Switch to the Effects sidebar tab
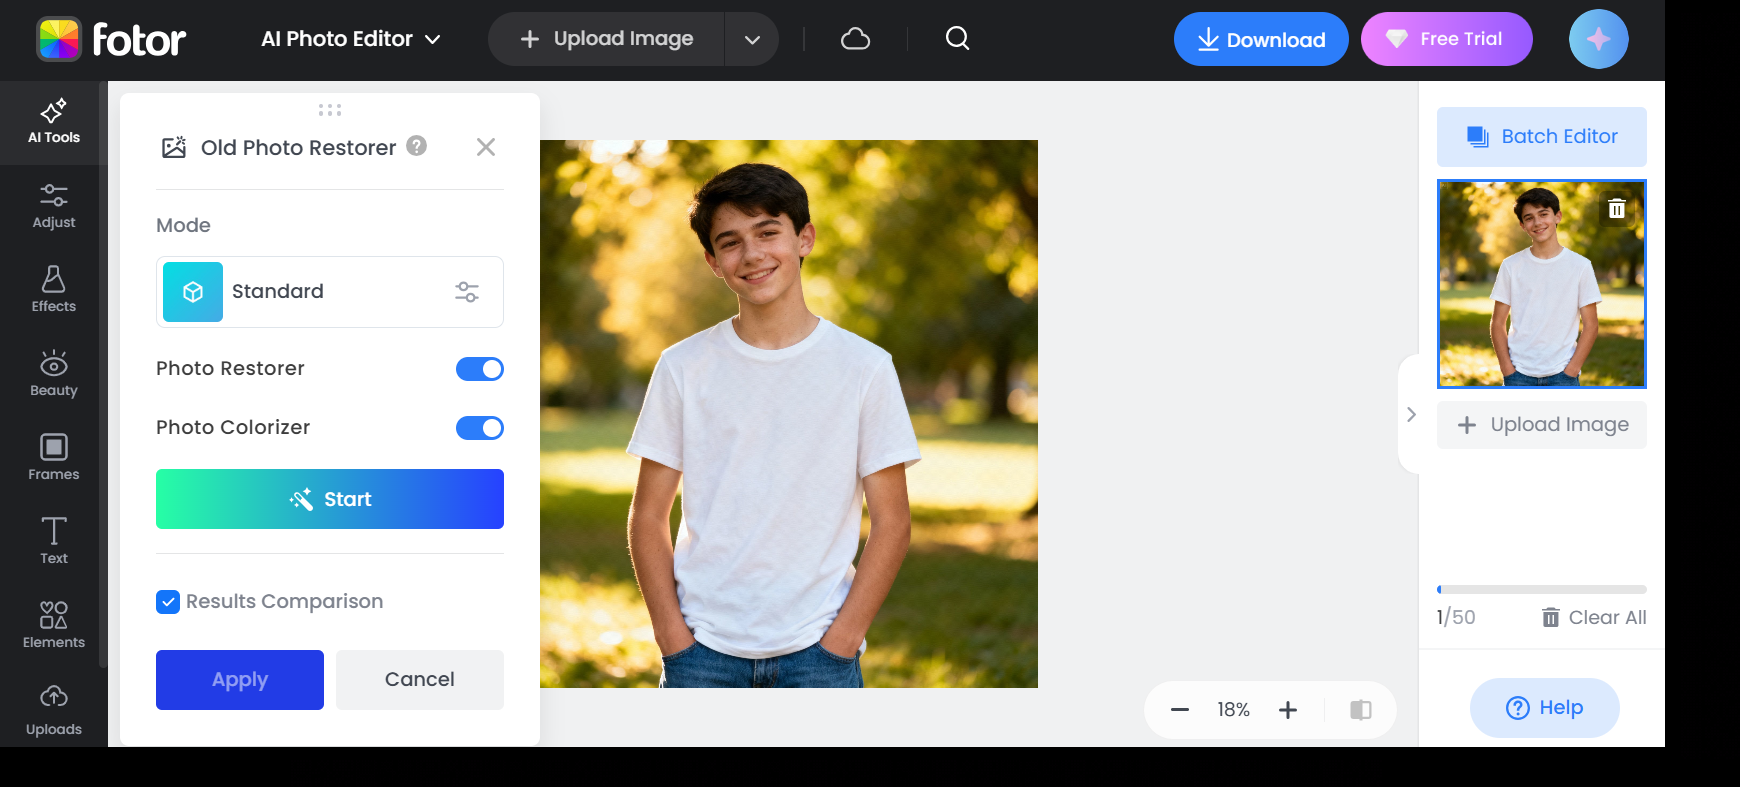 (x=54, y=290)
